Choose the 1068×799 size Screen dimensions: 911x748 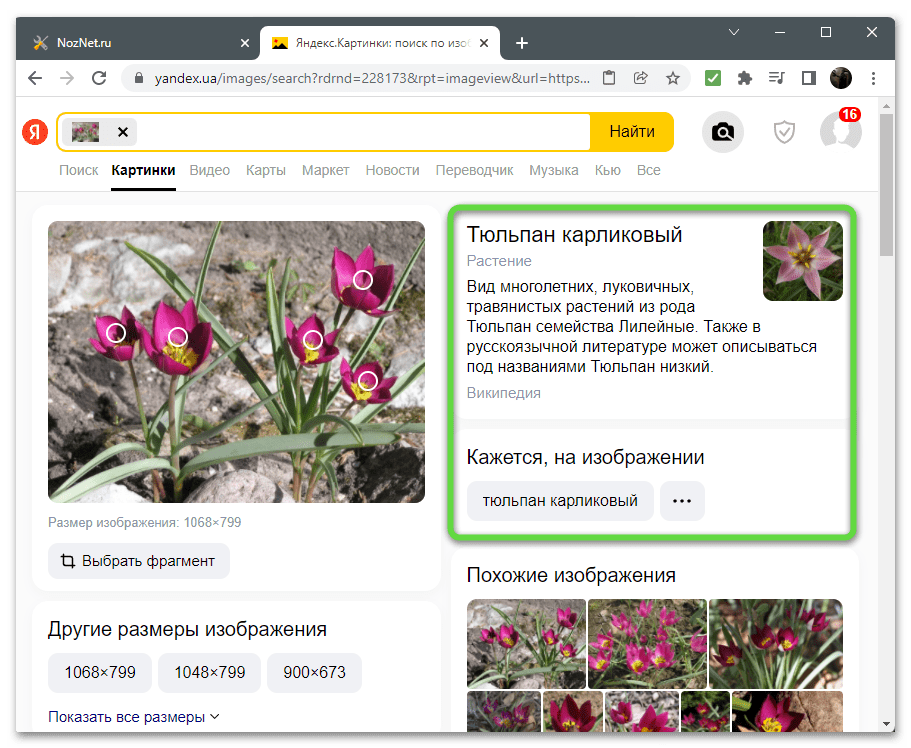click(100, 672)
